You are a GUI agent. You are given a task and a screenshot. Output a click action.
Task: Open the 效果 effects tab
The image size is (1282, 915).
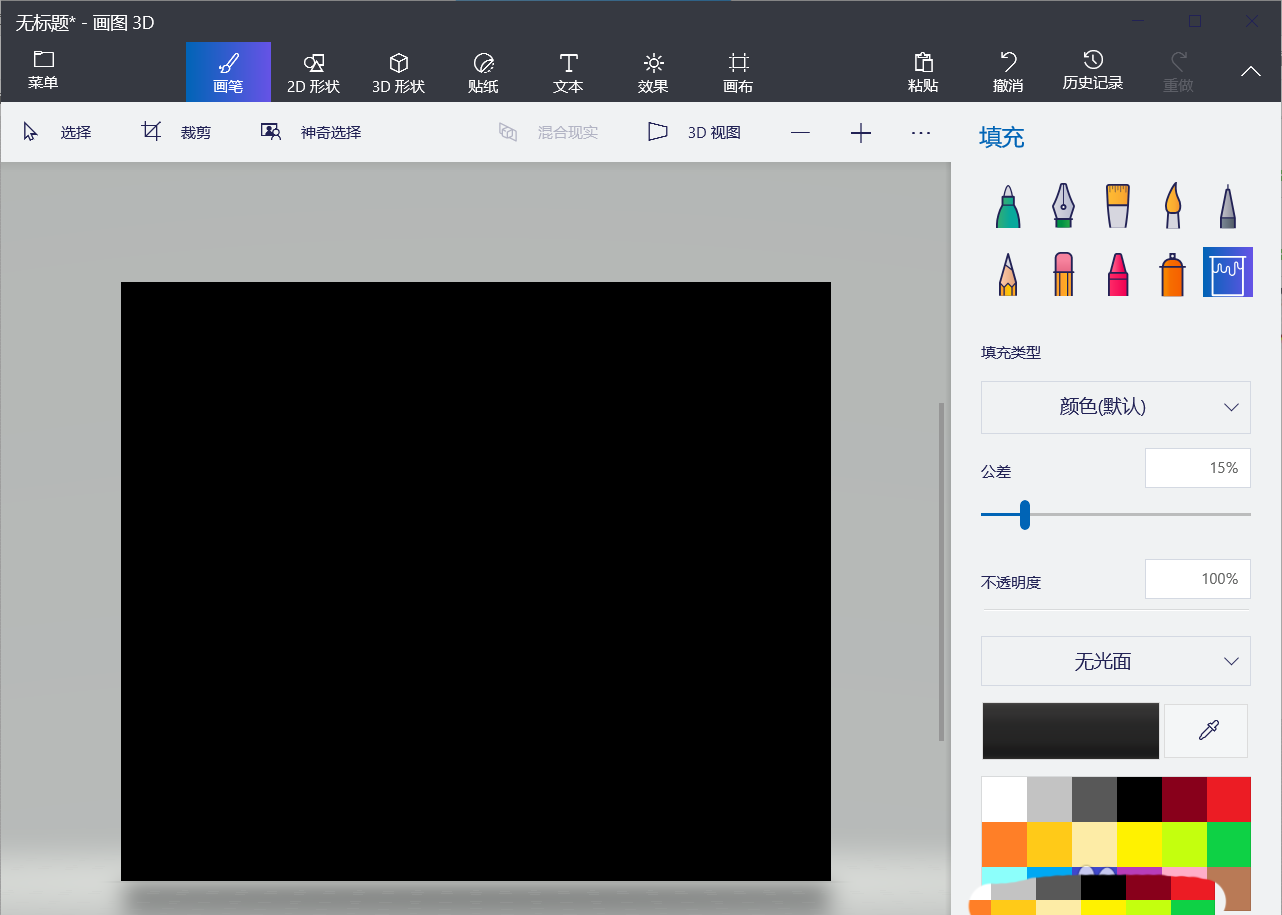coord(653,72)
